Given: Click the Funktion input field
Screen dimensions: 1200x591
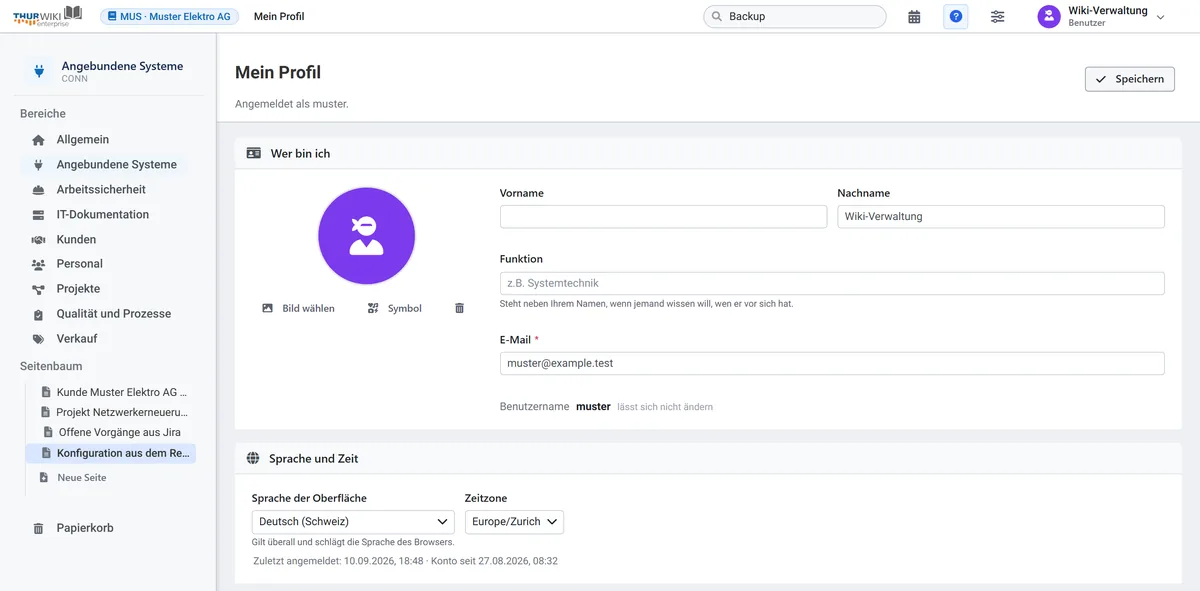Looking at the screenshot, I should (832, 283).
